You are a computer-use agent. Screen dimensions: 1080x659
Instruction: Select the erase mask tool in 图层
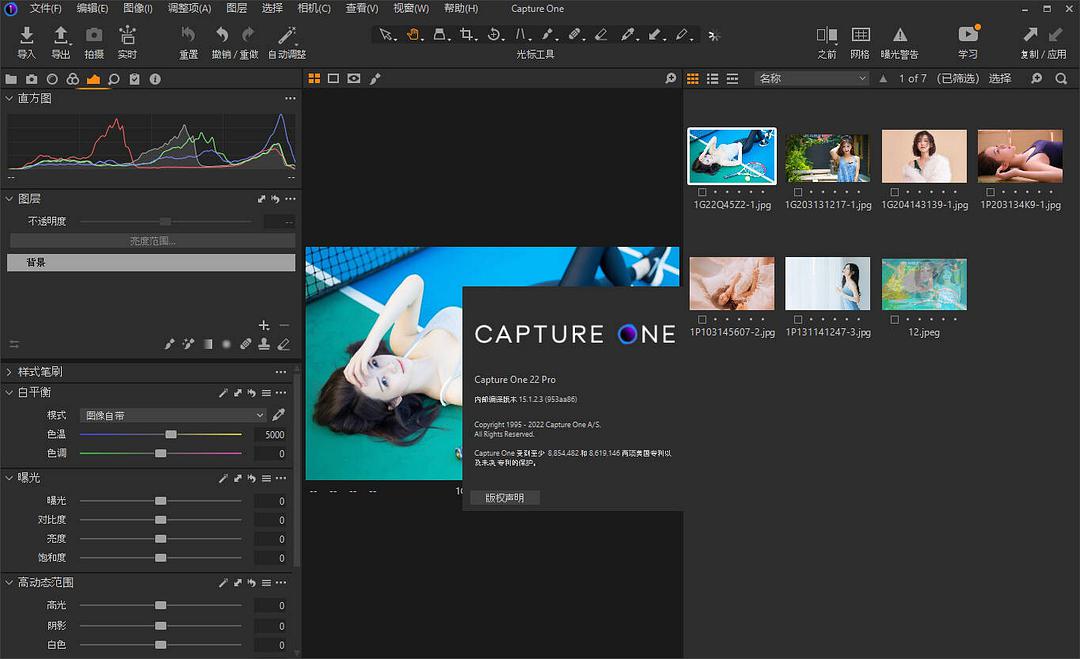[283, 344]
